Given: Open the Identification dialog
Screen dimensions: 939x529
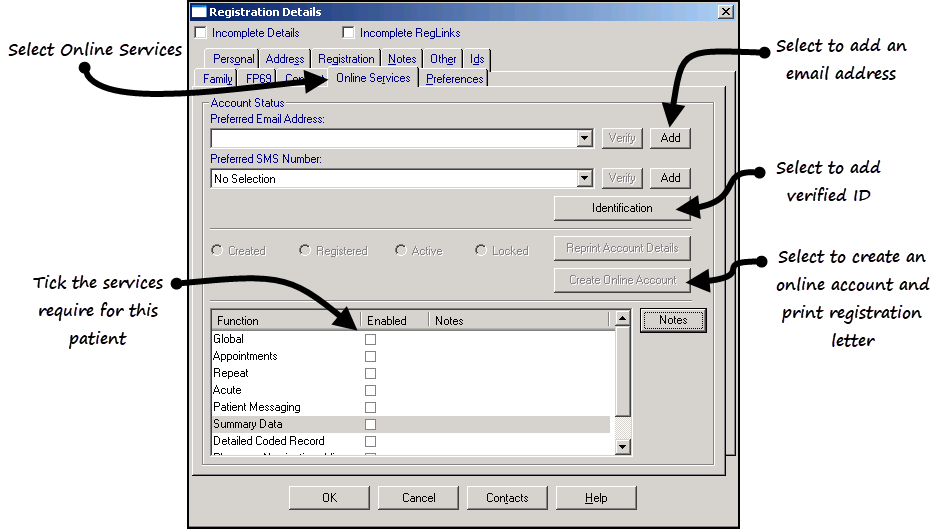Looking at the screenshot, I should point(622,208).
